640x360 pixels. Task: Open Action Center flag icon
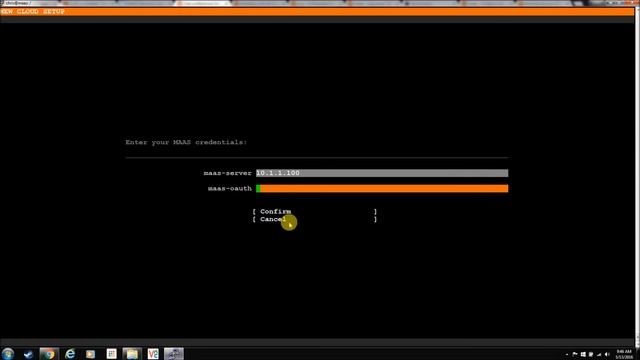[x=575, y=354]
